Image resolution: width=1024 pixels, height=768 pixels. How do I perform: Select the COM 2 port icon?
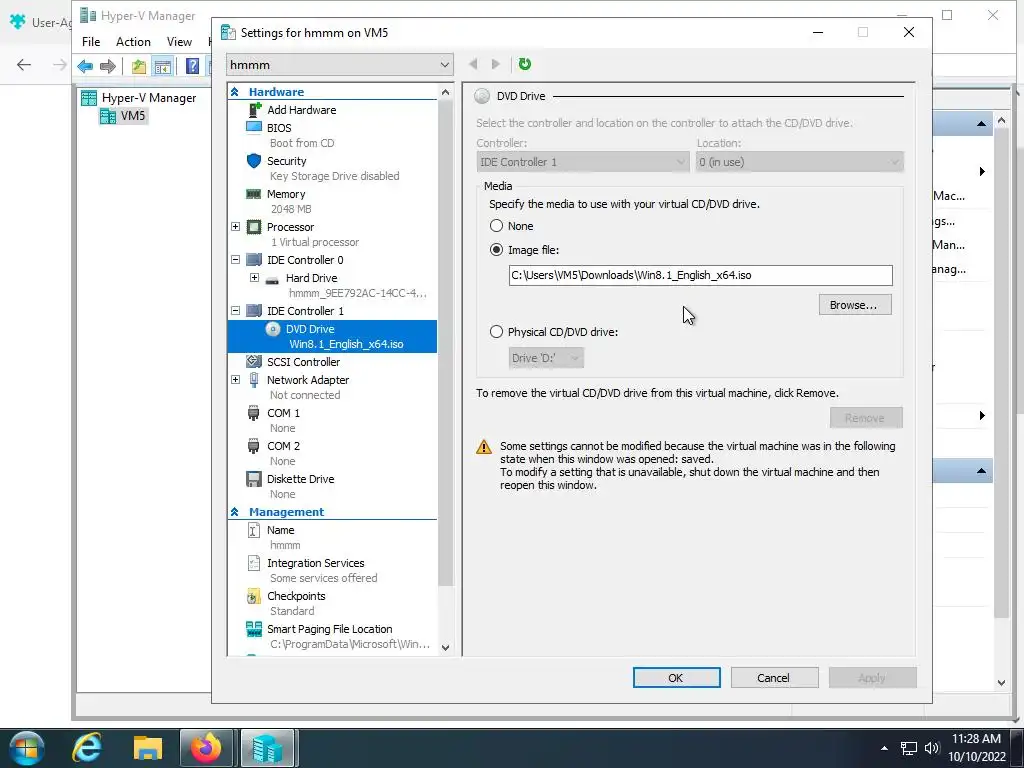pyautogui.click(x=253, y=446)
